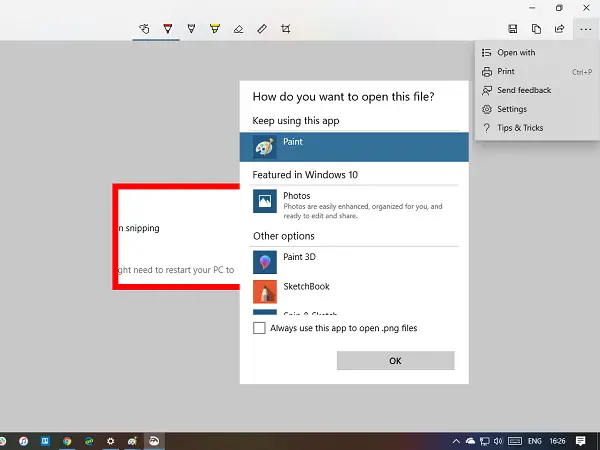Viewport: 600px width, 450px height.
Task: Share the snip
Action: (x=559, y=29)
